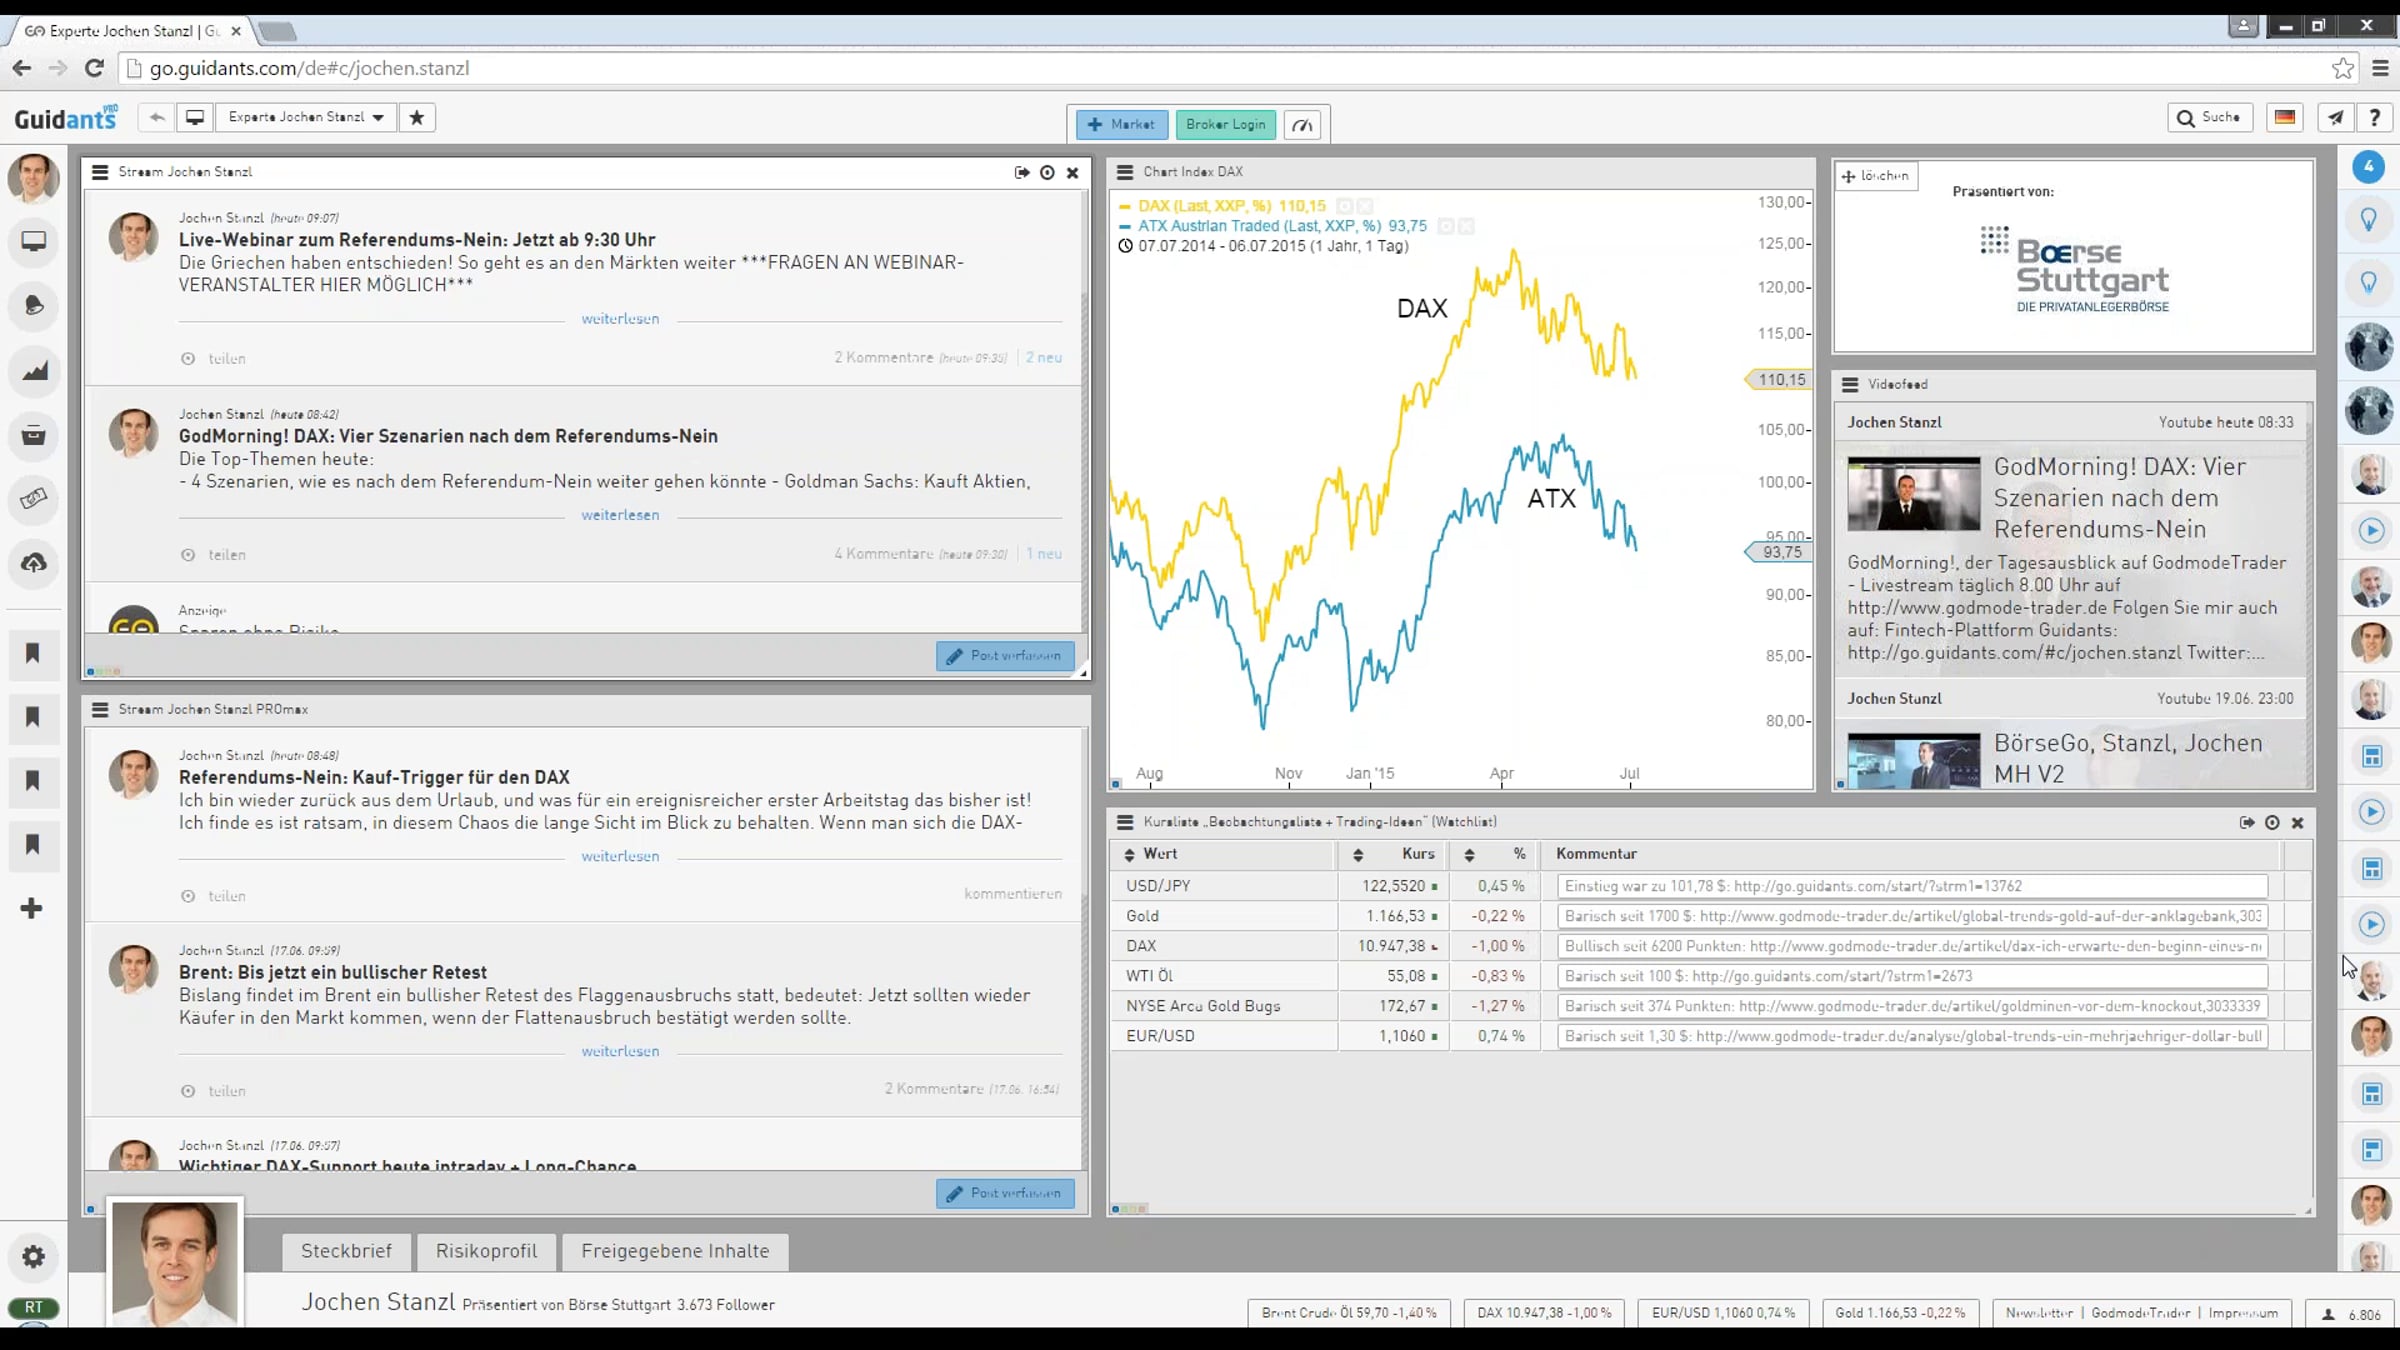The image size is (2400, 1350).
Task: Open the desktop monitor icon in left sidebar
Action: (34, 242)
